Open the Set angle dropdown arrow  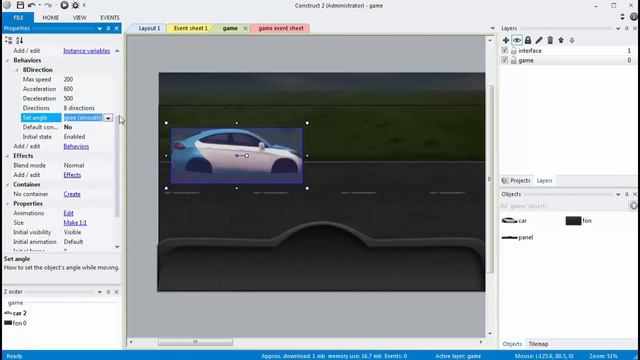pos(108,118)
